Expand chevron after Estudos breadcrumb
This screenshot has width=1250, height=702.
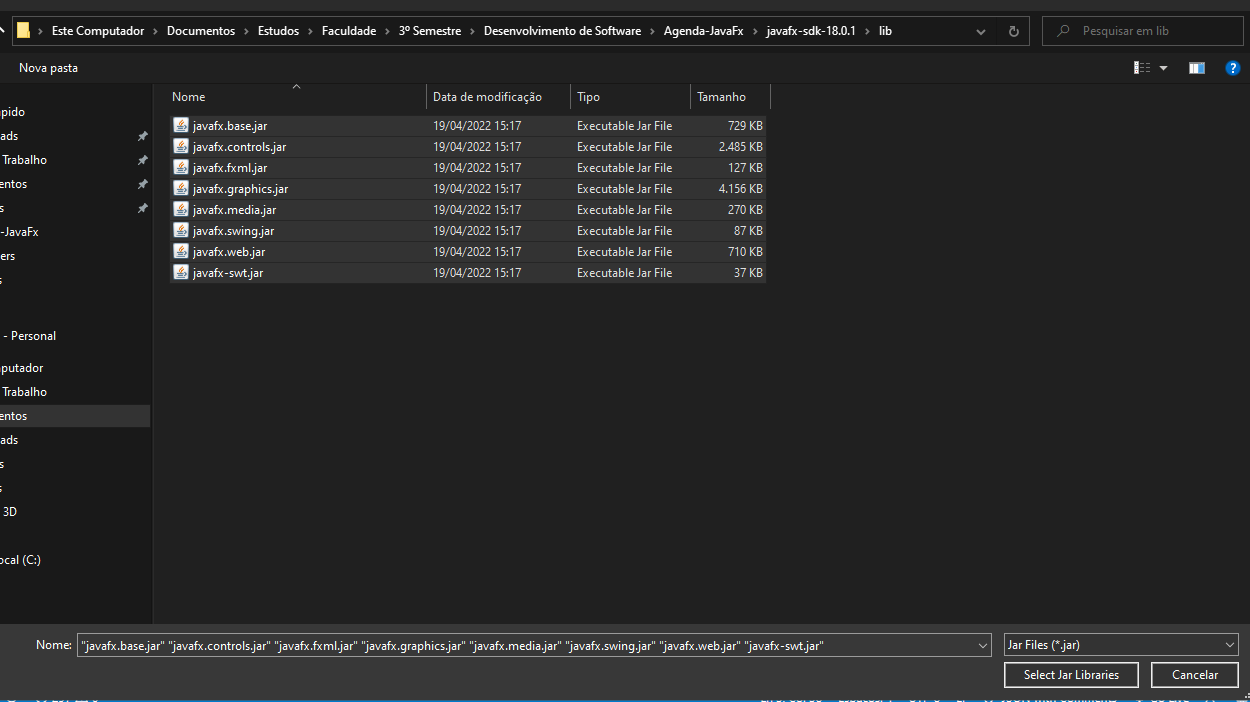(x=311, y=31)
